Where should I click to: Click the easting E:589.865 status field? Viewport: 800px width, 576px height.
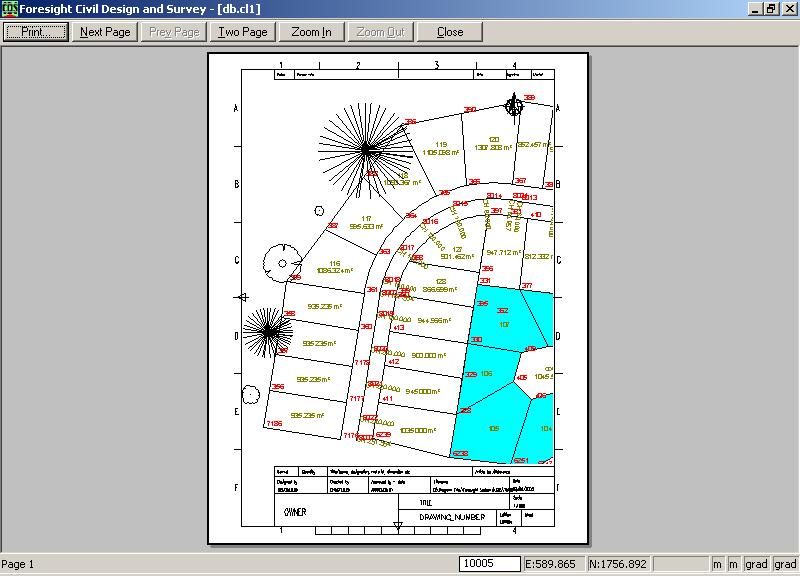554,565
